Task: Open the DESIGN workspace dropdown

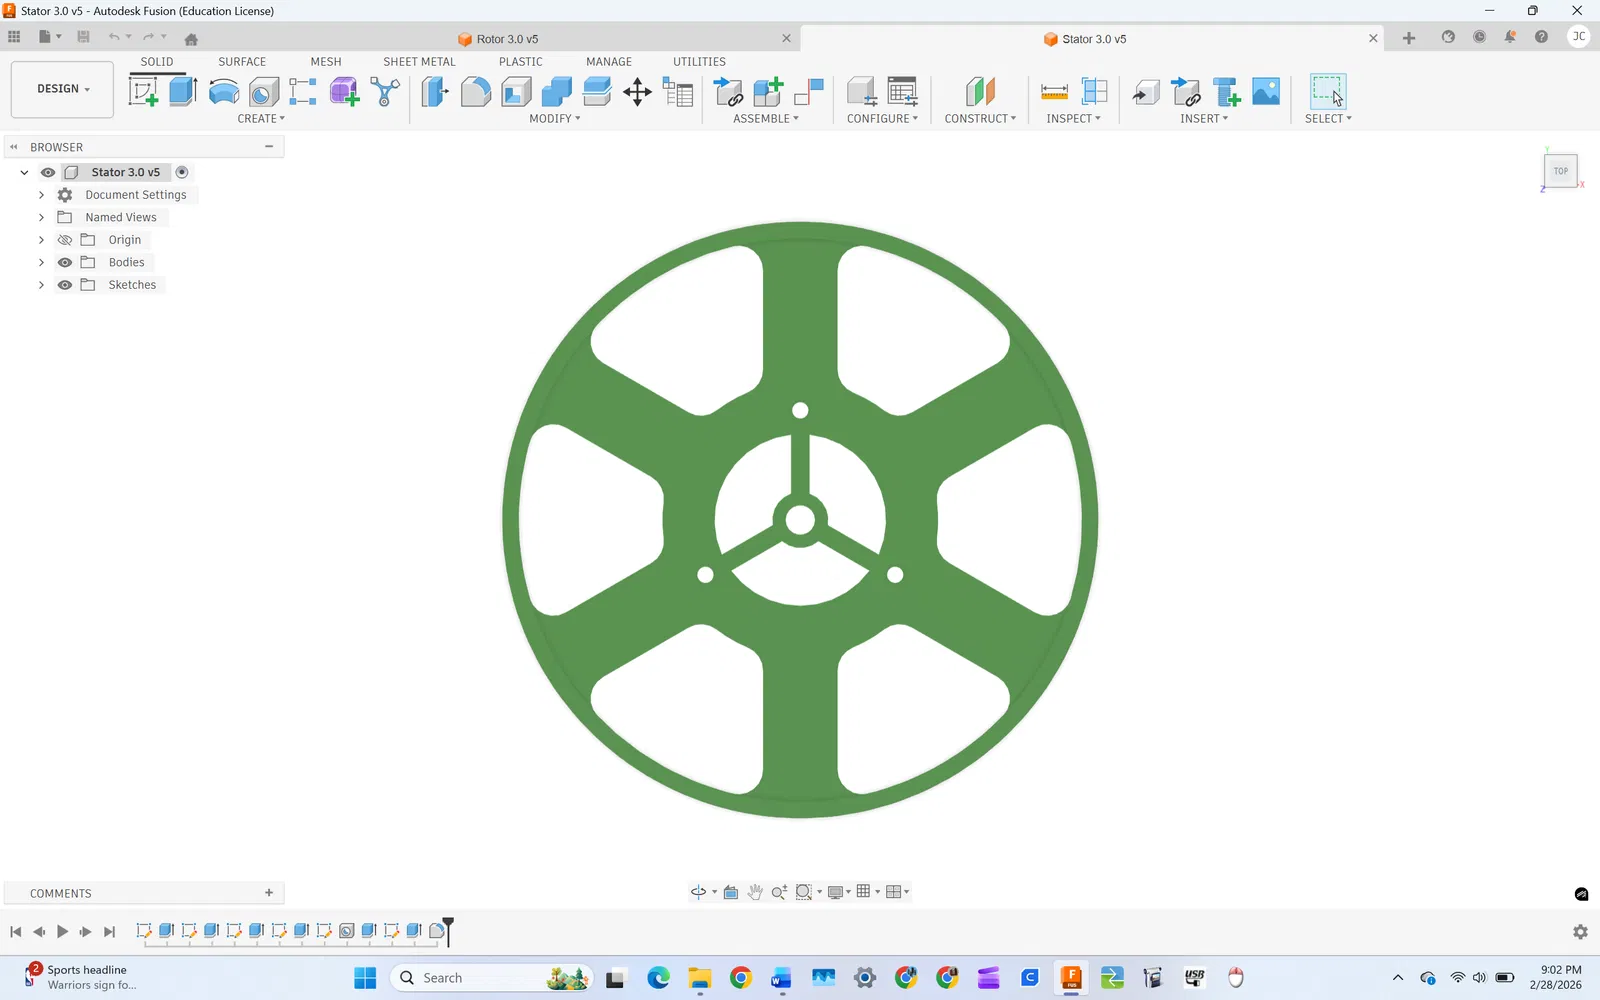Action: (63, 89)
